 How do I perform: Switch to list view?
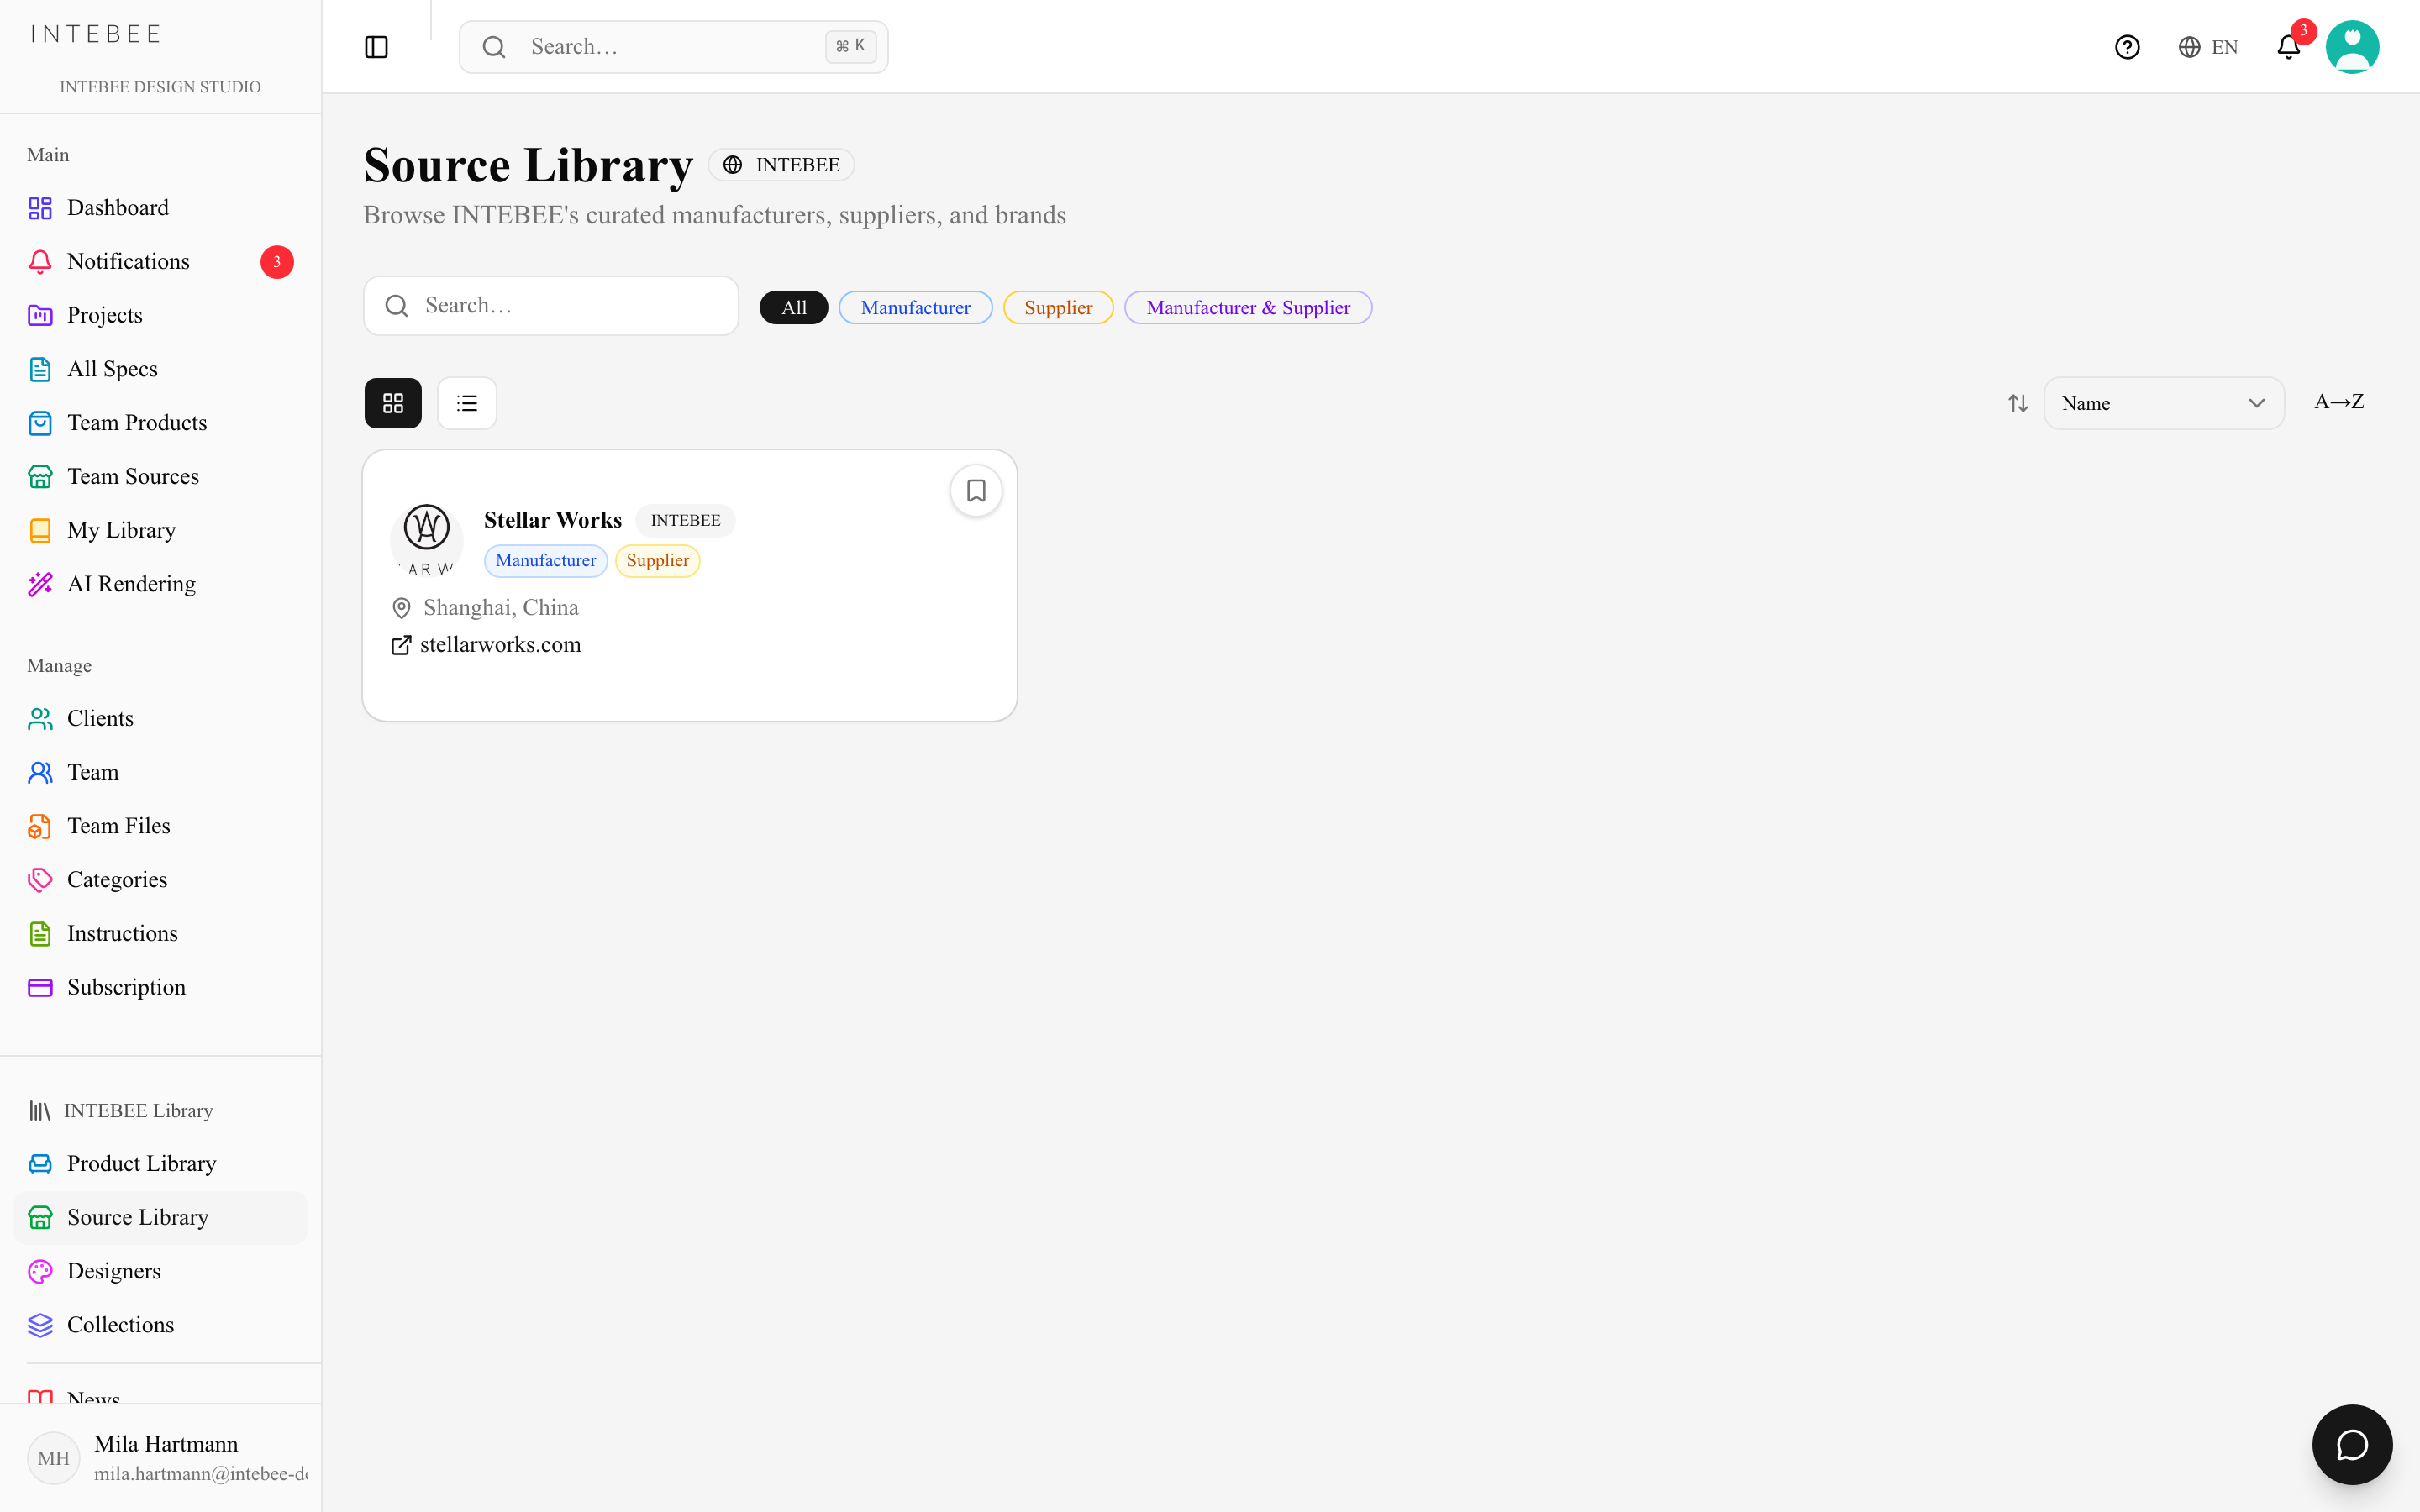[467, 403]
